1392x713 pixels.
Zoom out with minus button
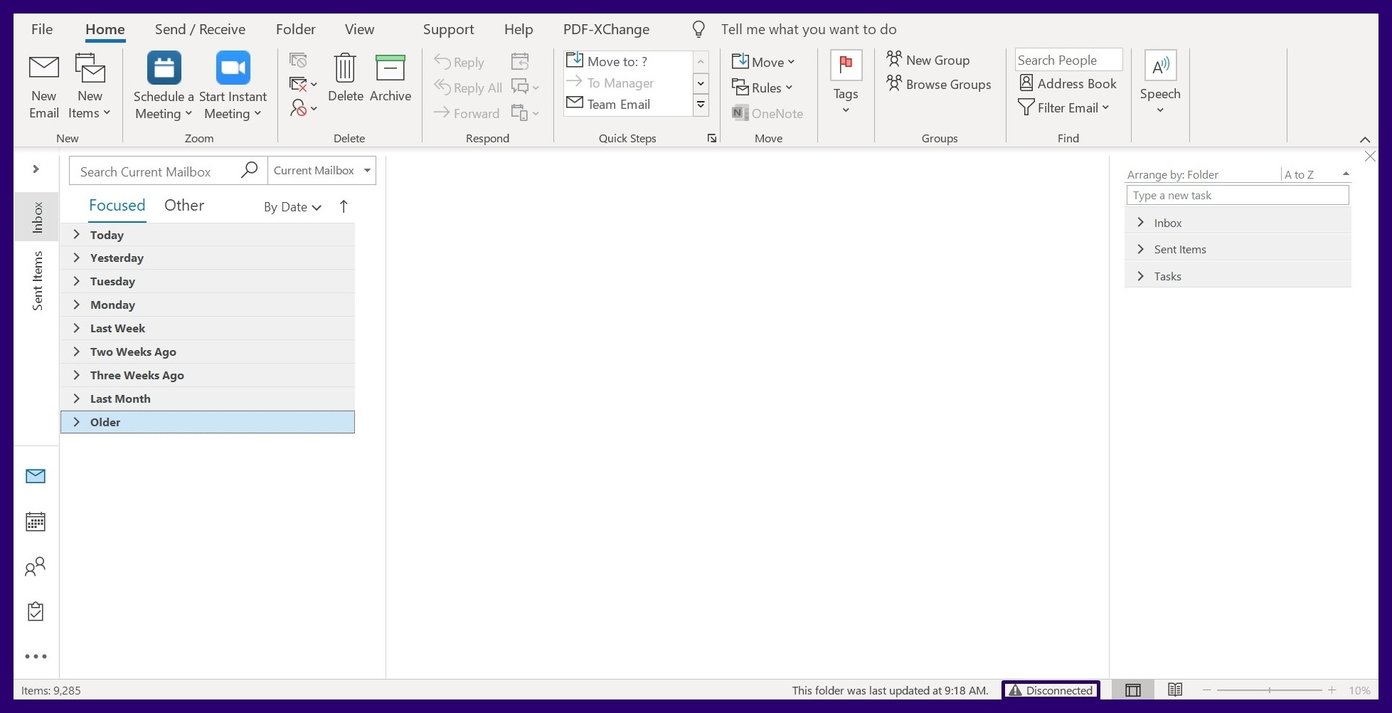(x=1207, y=690)
